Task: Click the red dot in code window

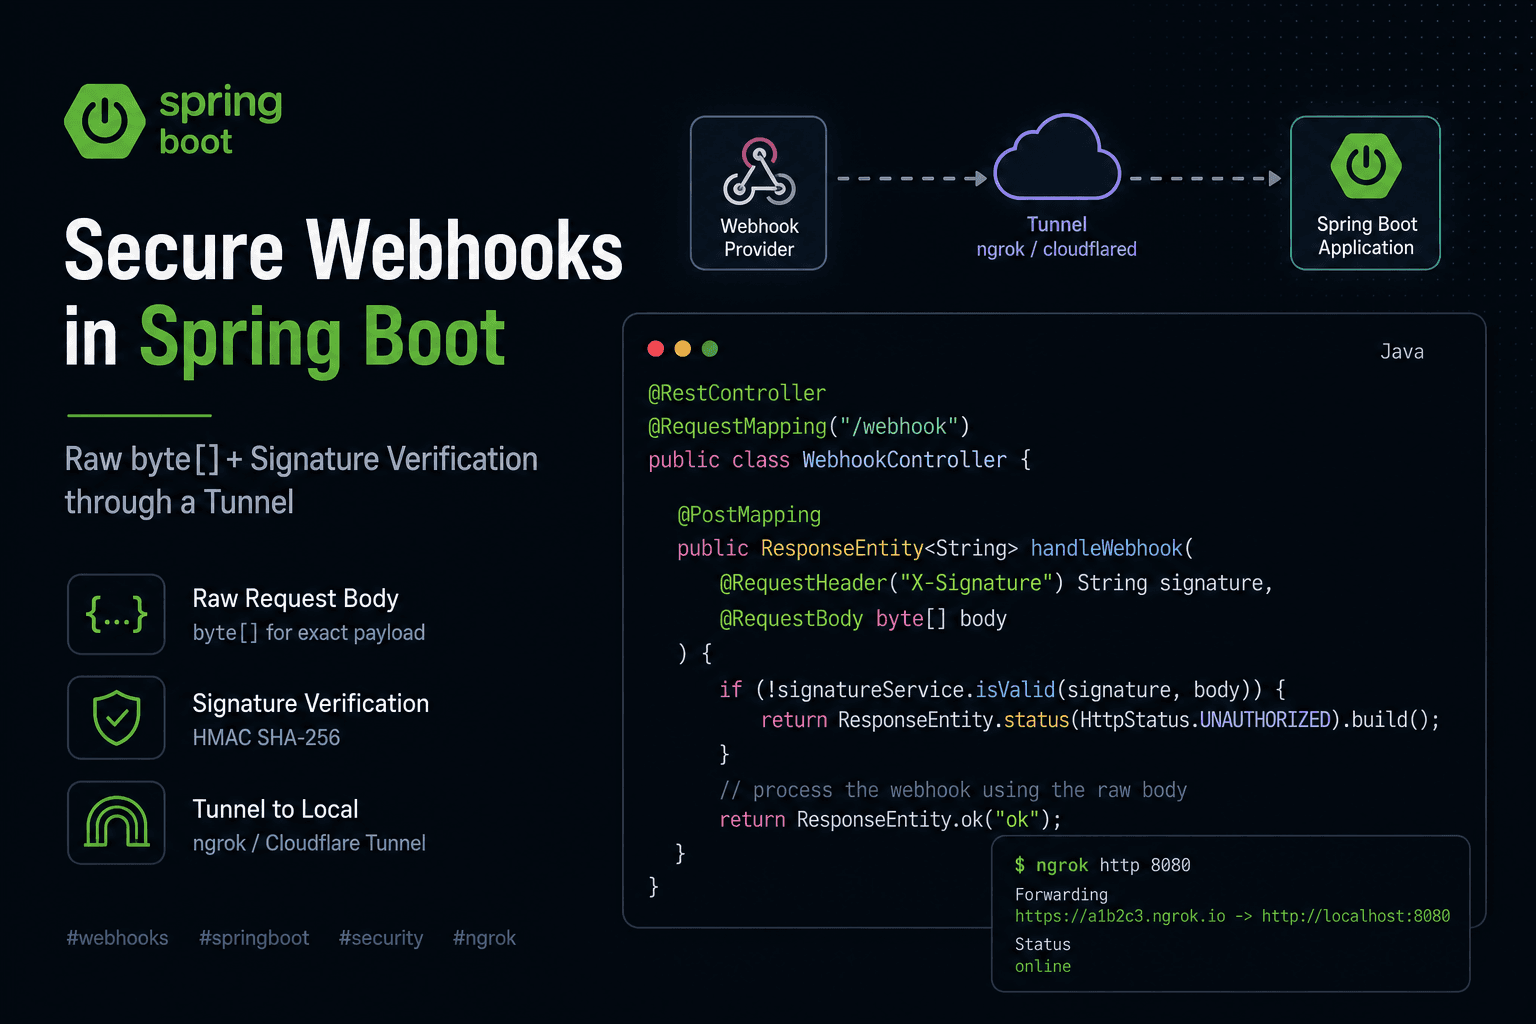Action: tap(656, 348)
